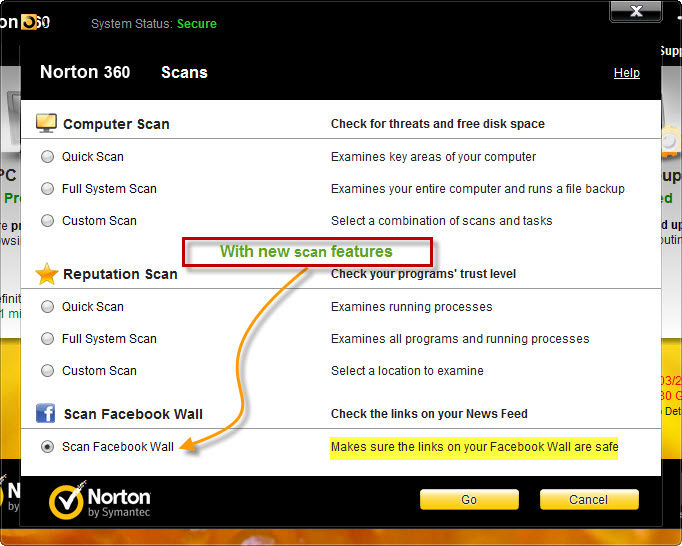The width and height of the screenshot is (682, 546).
Task: Click the Computer Scan monitor icon
Action: 46,123
